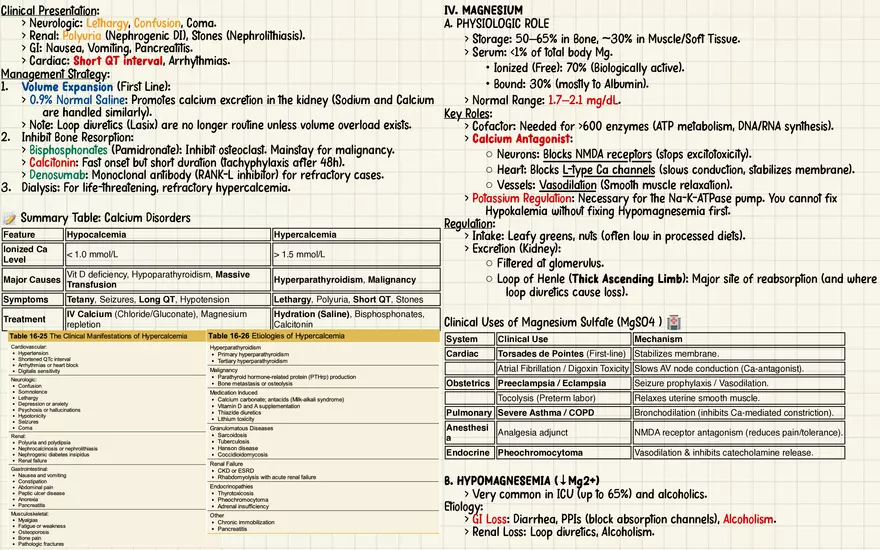
Task: Click 'Severe Asthma / COPD' cell
Action: pos(563,412)
